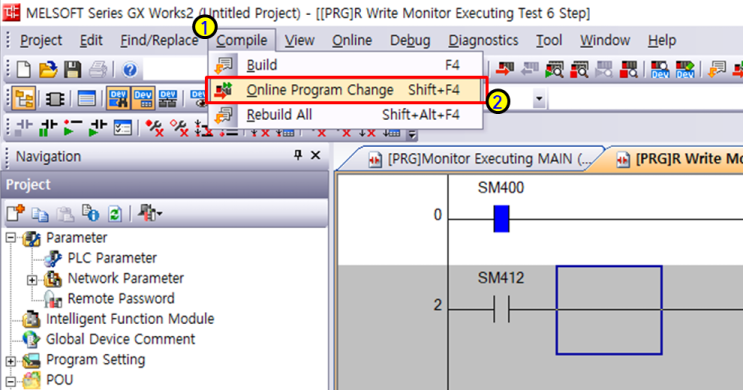The width and height of the screenshot is (743, 390).
Task: Open the toolbar combo box dropdown arrow
Action: point(539,99)
